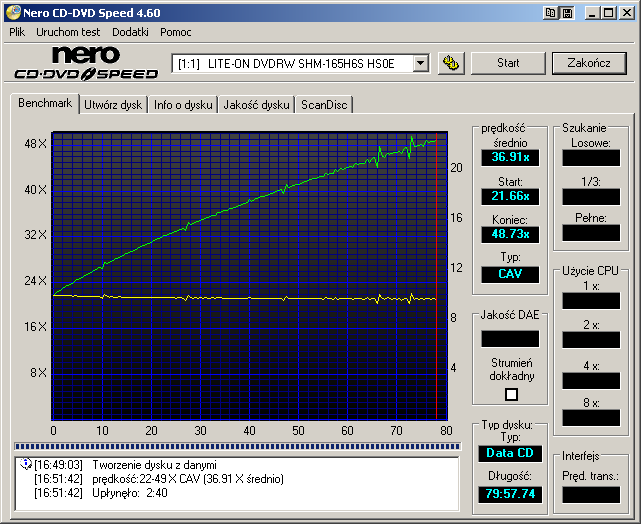Click log line 'prędkość:22-49 X CAV'
This screenshot has height=524, width=641.
(x=188, y=479)
